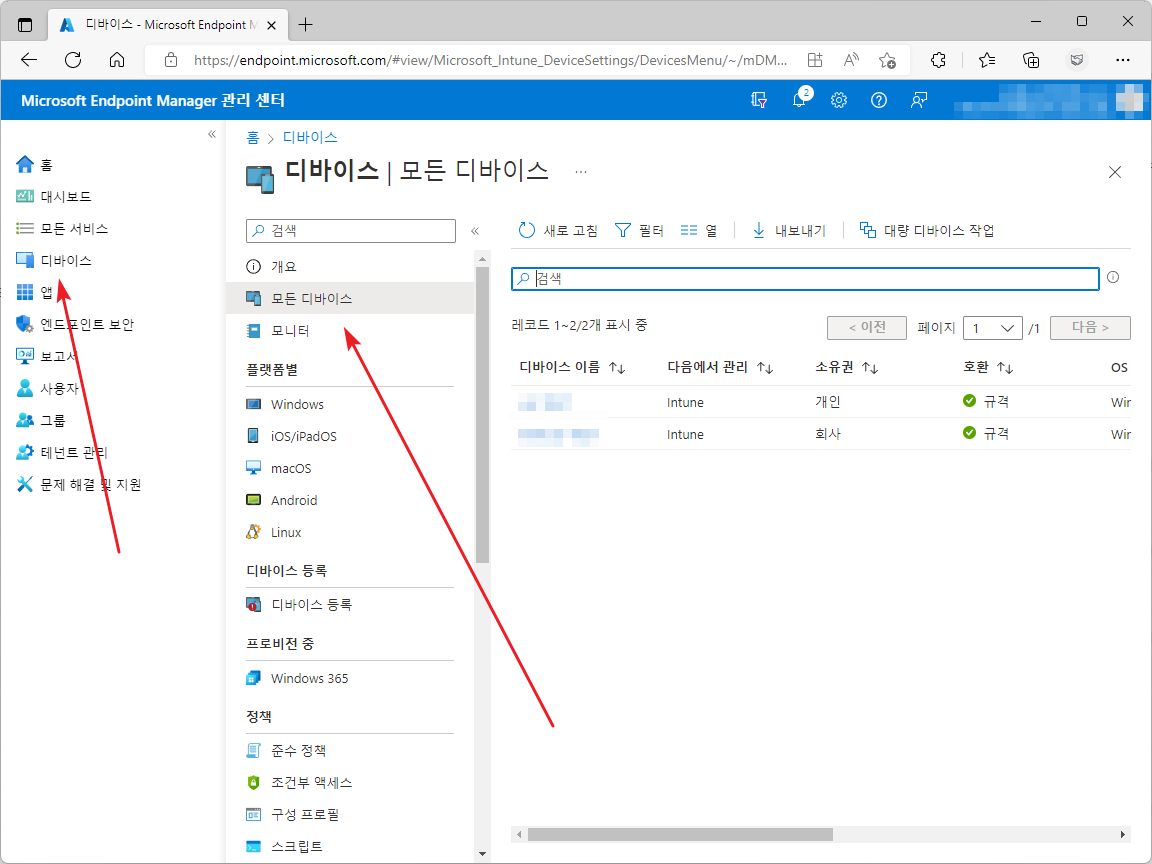Open 모든 서비스 in the left navigation
Viewport: 1152px width, 864px height.
click(x=62, y=228)
